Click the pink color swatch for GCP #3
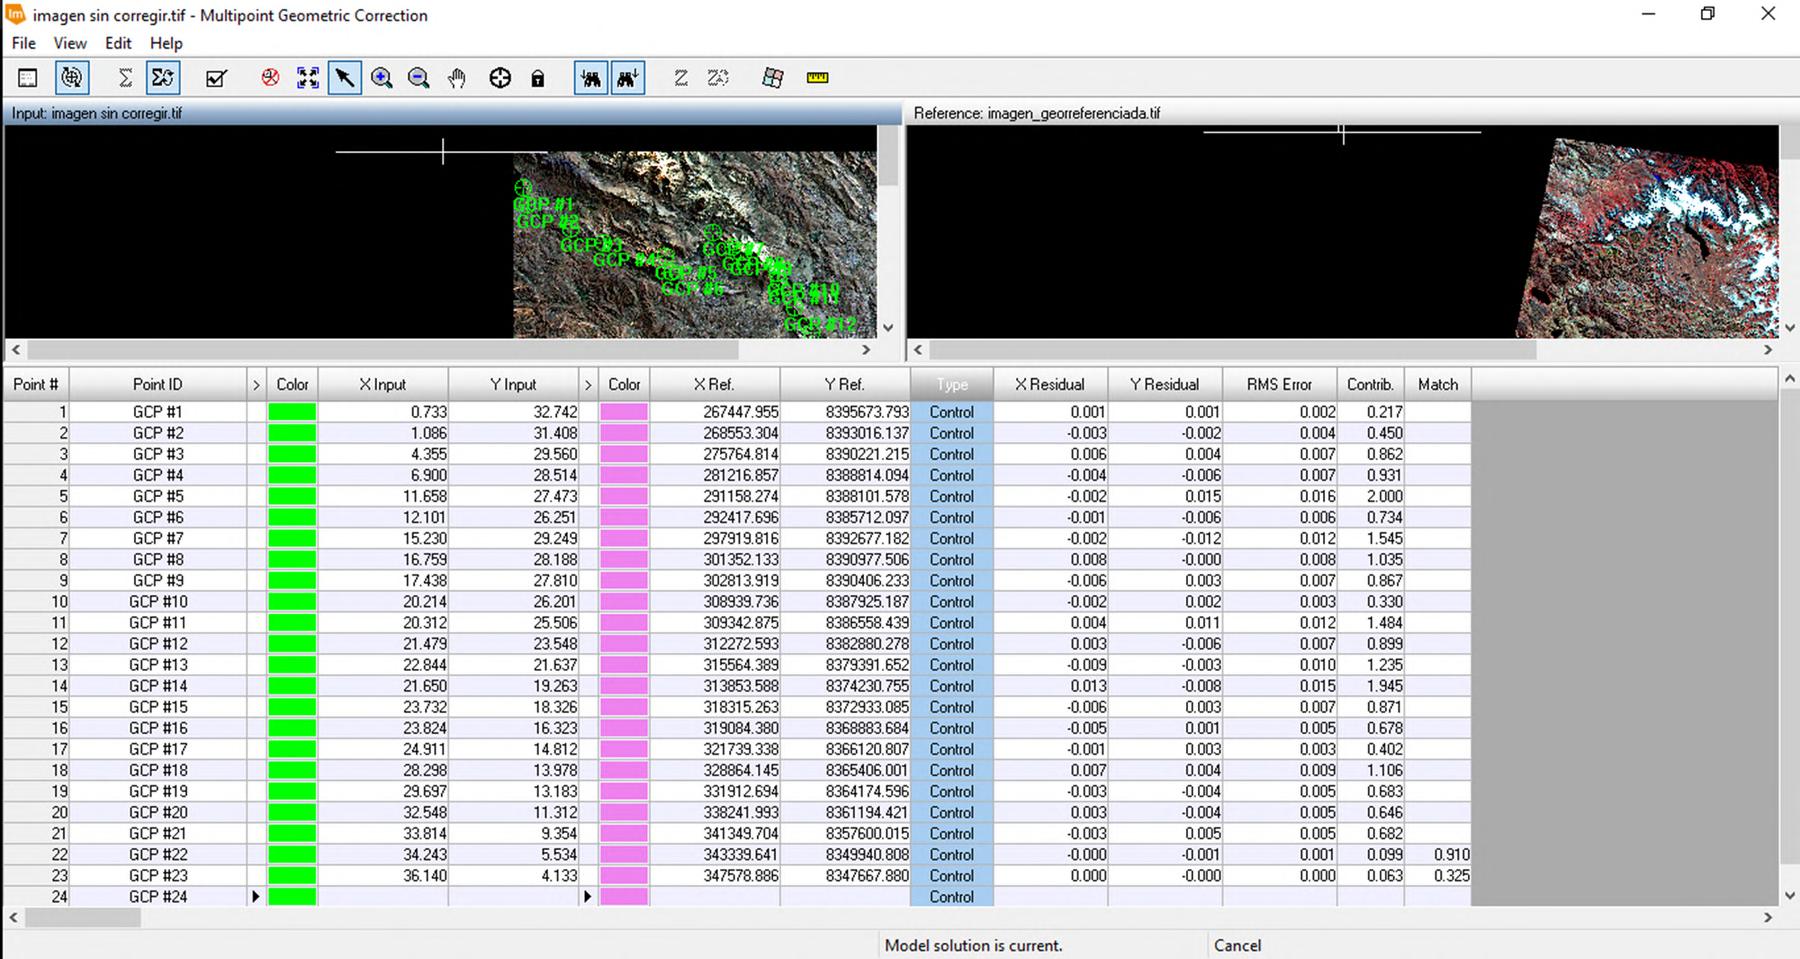Image resolution: width=1800 pixels, height=959 pixels. point(624,454)
